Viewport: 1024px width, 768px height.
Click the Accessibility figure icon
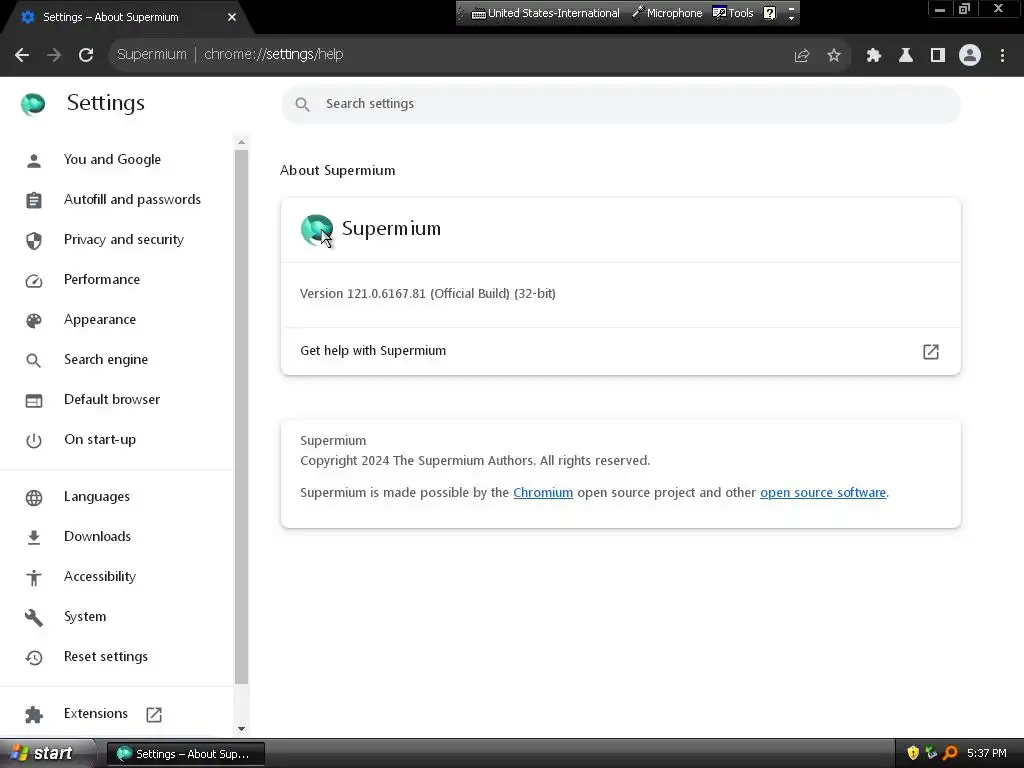point(34,577)
